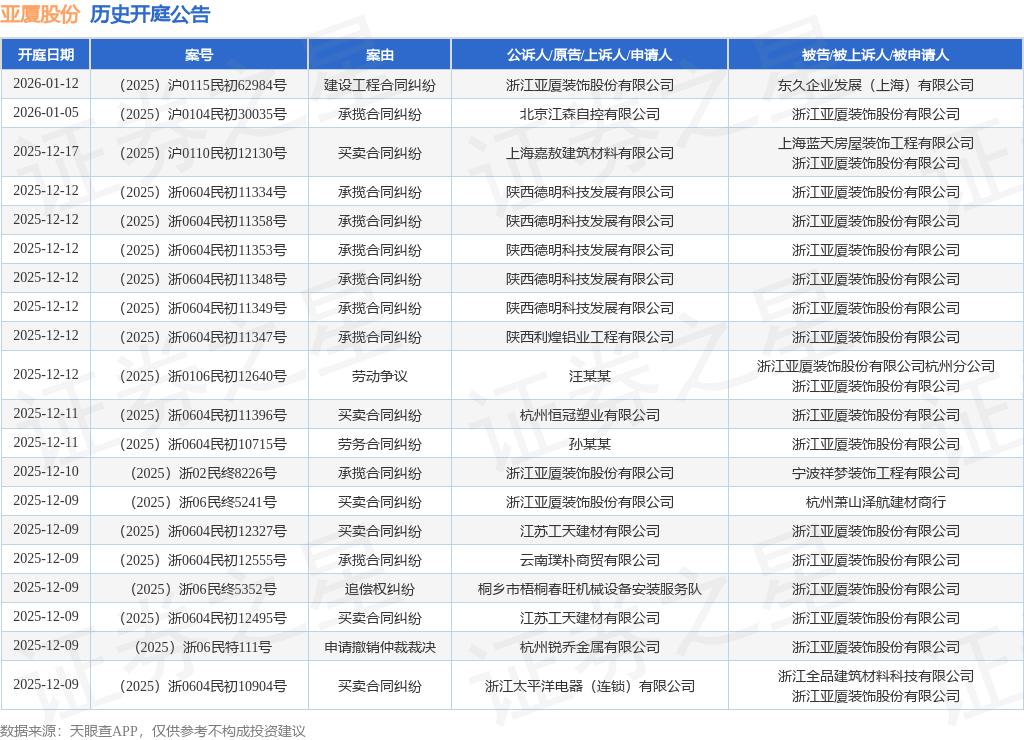Click the 劳动争议 cell
This screenshot has height=740, width=1024.
pos(379,377)
